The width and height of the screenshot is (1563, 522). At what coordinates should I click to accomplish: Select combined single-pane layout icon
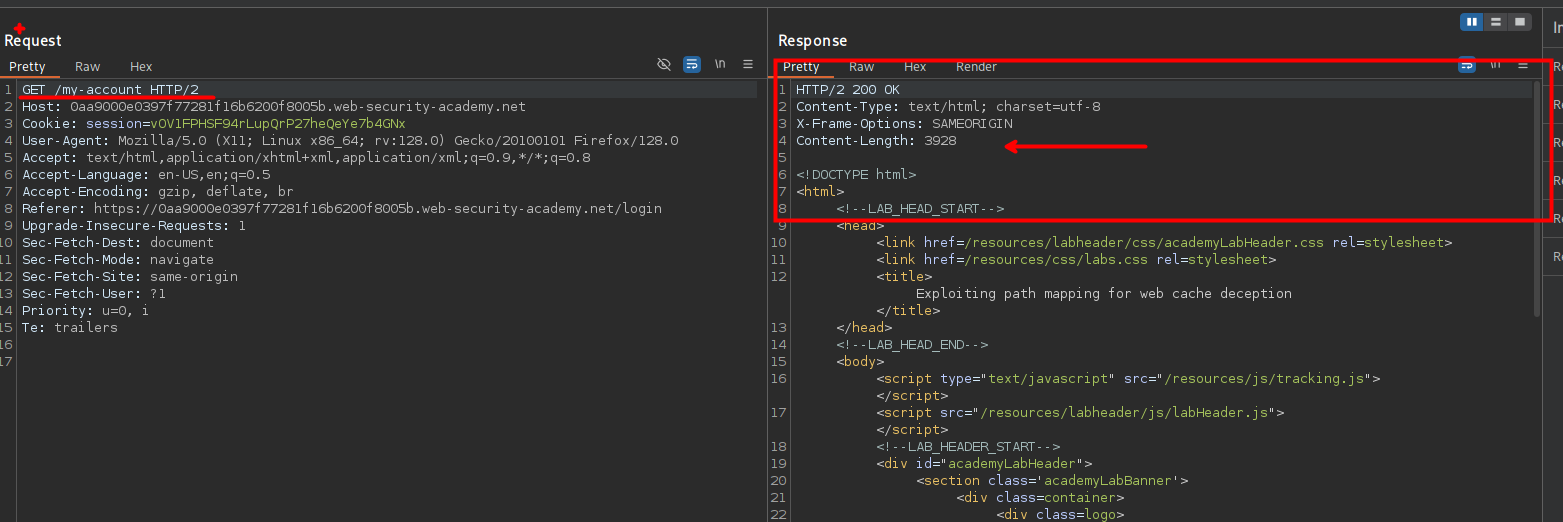(x=1520, y=22)
